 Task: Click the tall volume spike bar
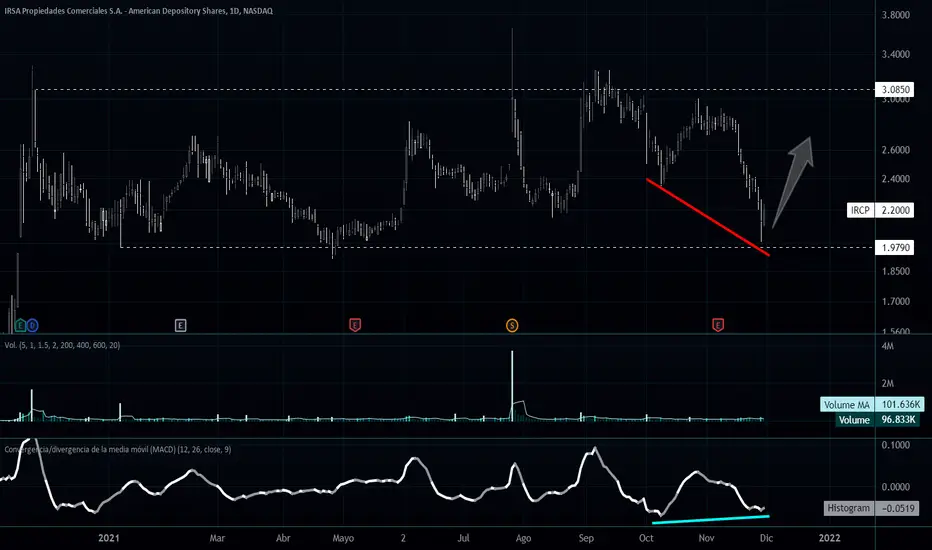coord(512,385)
